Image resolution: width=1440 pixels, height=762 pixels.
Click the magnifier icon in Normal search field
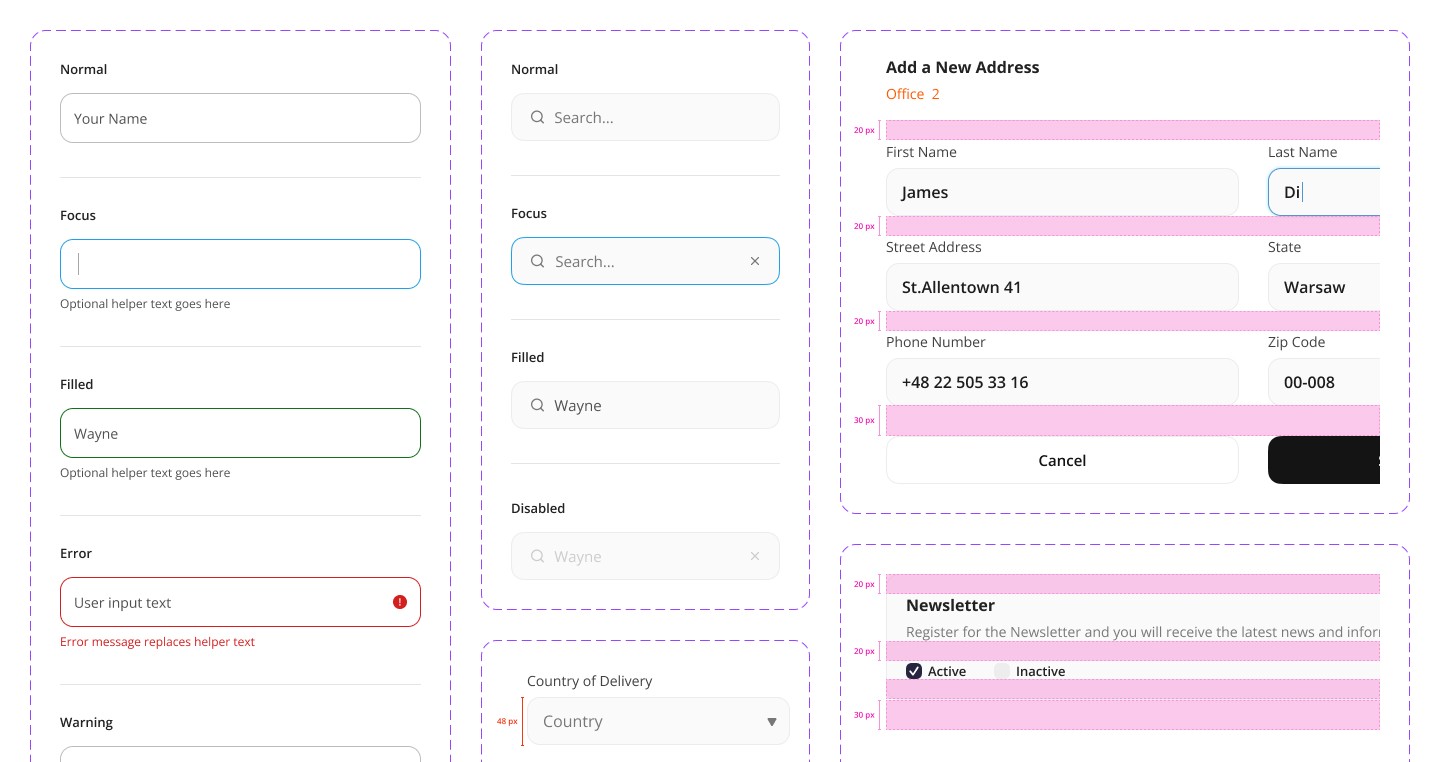(537, 117)
